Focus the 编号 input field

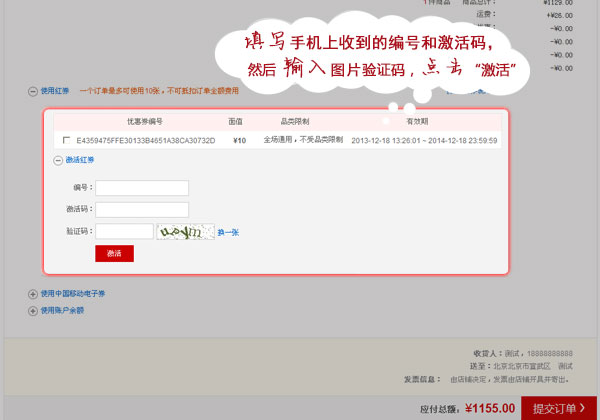click(142, 188)
